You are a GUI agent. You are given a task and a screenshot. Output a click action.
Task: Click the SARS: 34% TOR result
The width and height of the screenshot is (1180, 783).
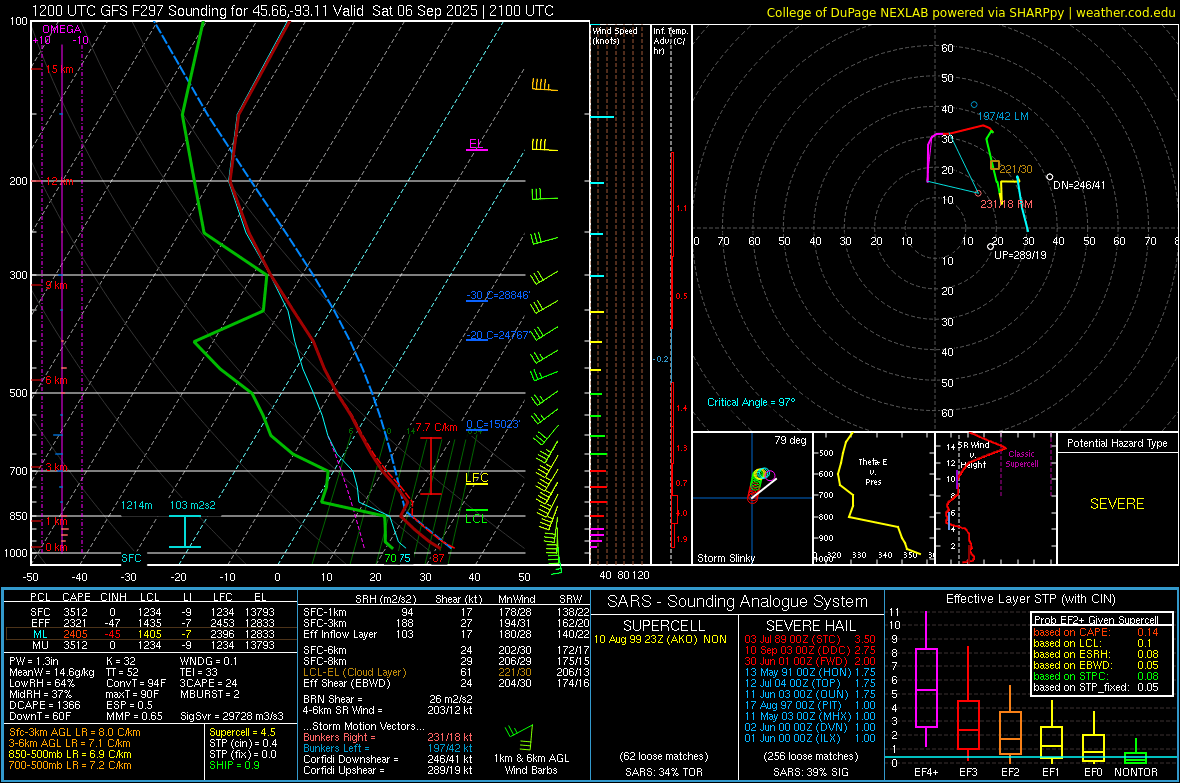coord(664,772)
